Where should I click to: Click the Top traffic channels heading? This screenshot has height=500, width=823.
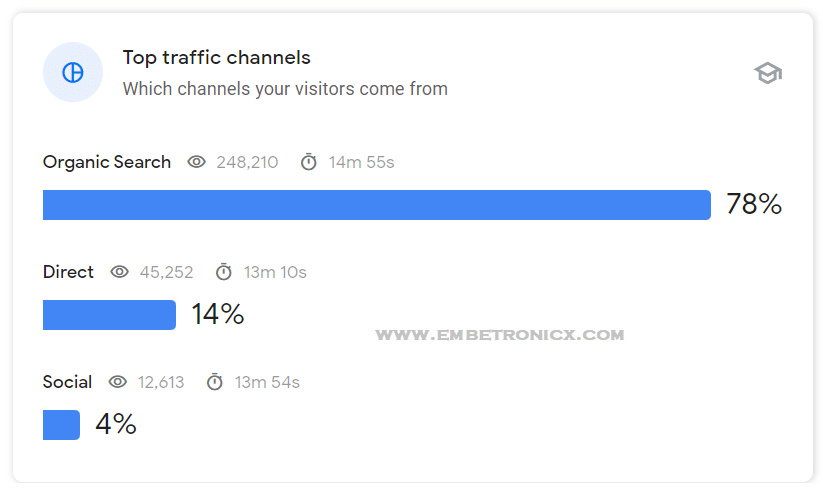217,58
